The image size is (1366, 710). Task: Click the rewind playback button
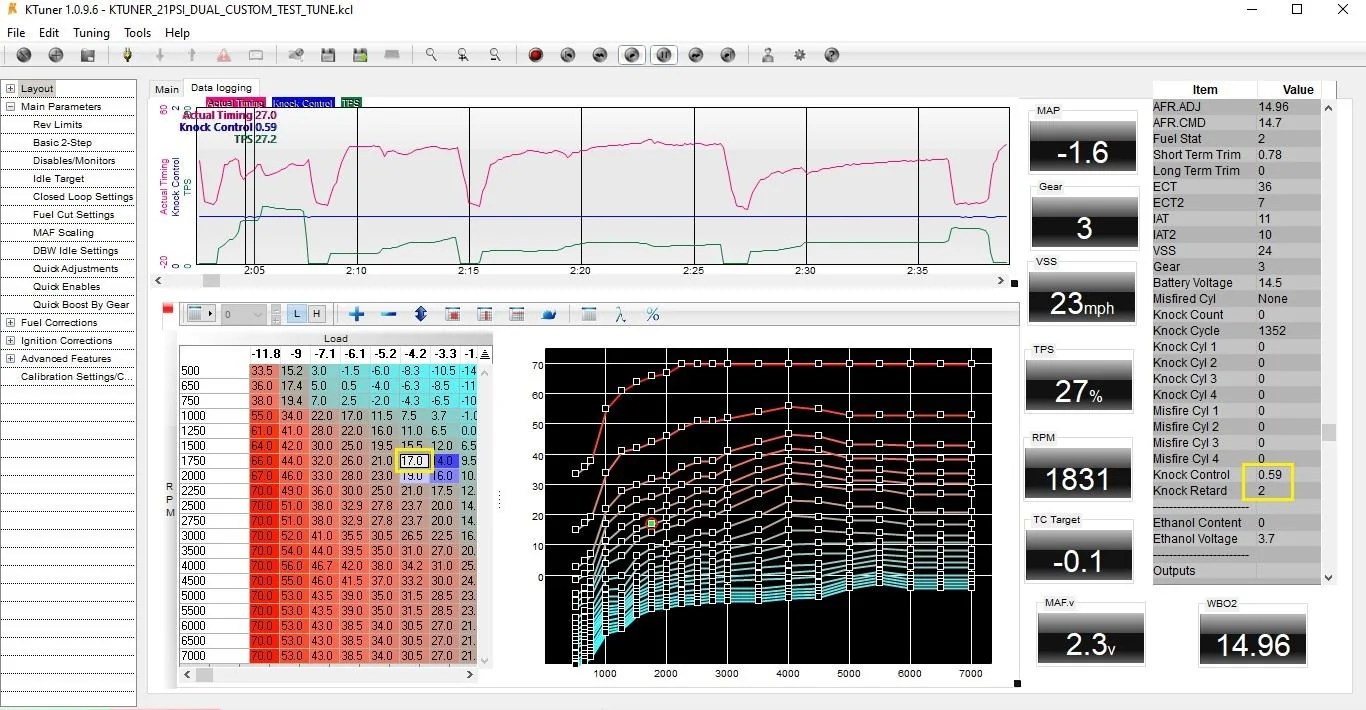(x=600, y=55)
